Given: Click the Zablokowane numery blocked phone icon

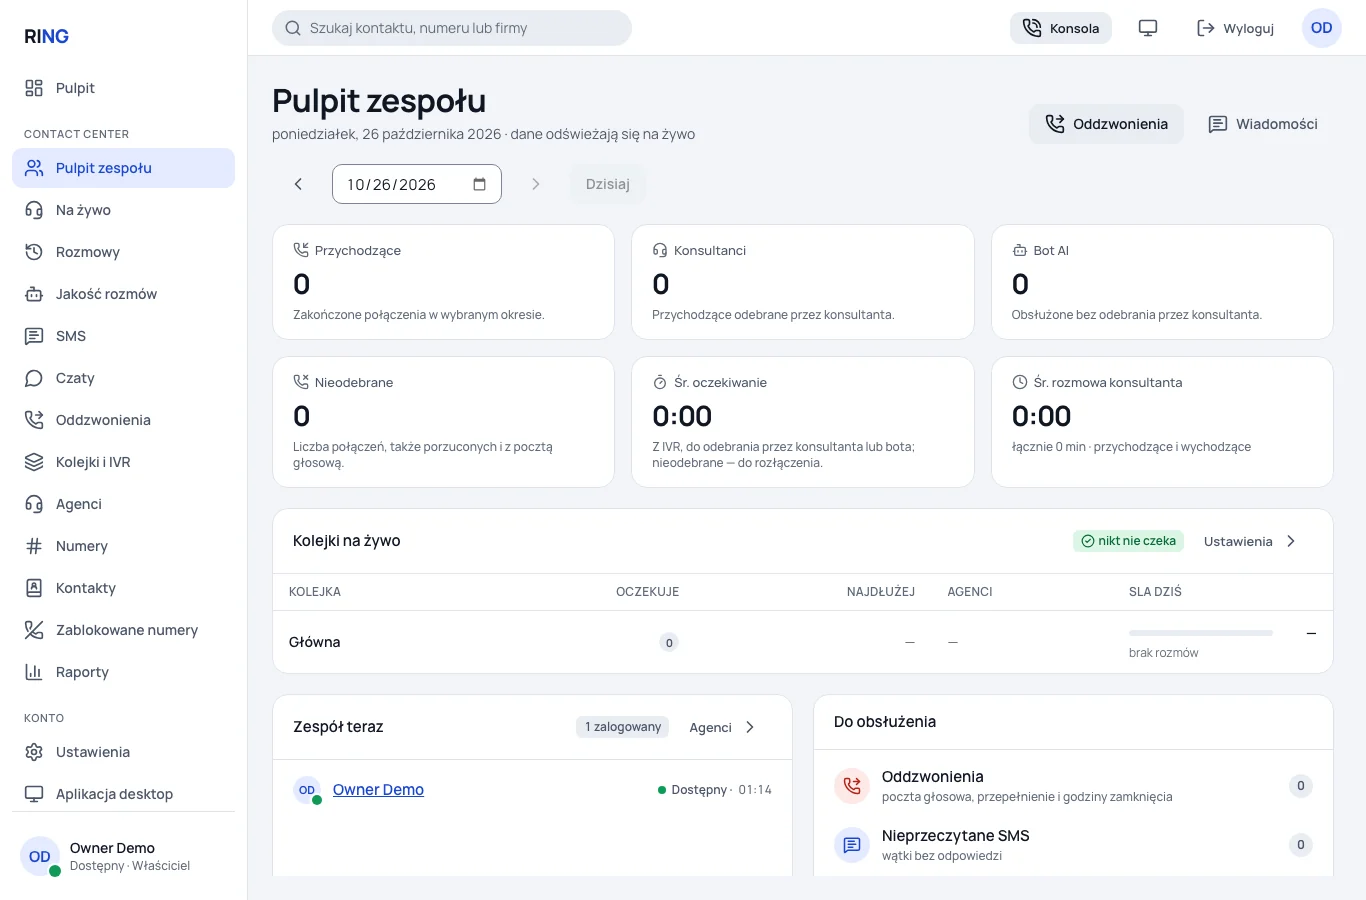Looking at the screenshot, I should tap(34, 630).
